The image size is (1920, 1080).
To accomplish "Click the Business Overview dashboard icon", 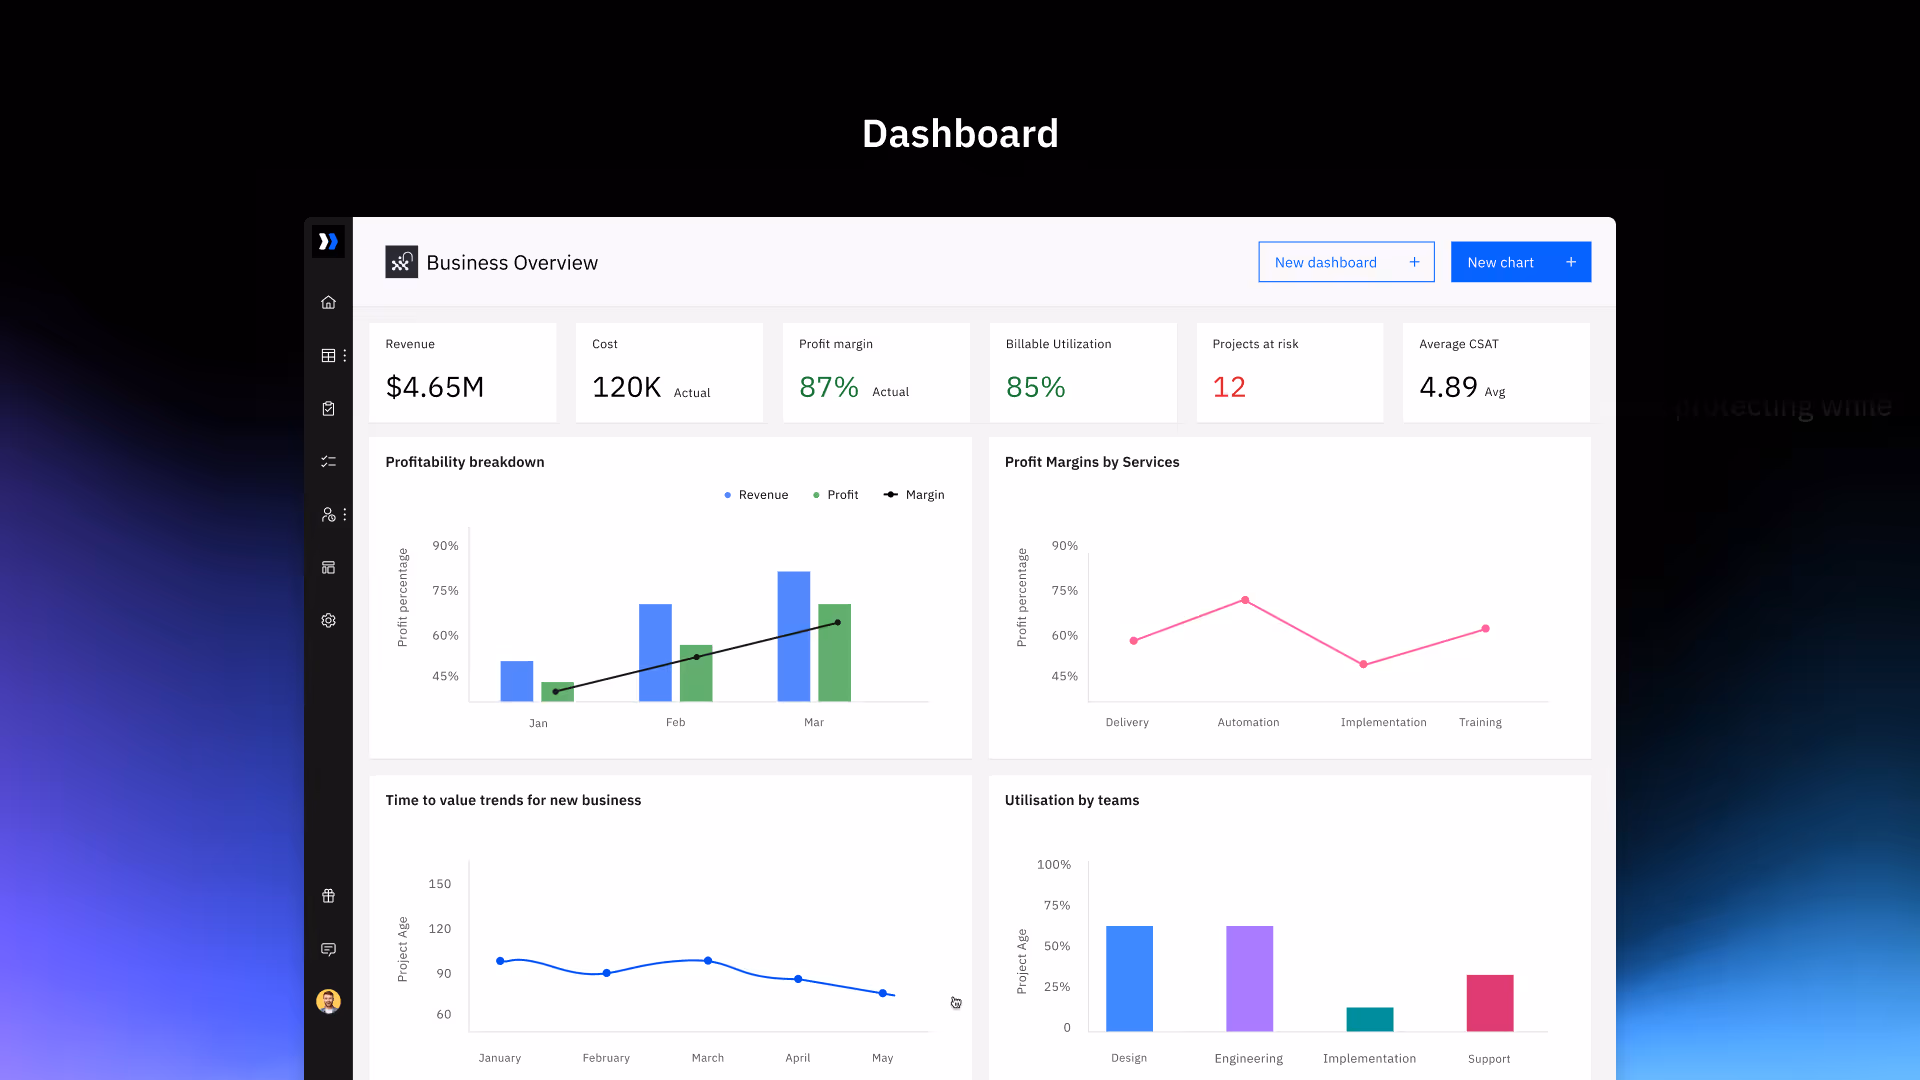I will coord(402,262).
